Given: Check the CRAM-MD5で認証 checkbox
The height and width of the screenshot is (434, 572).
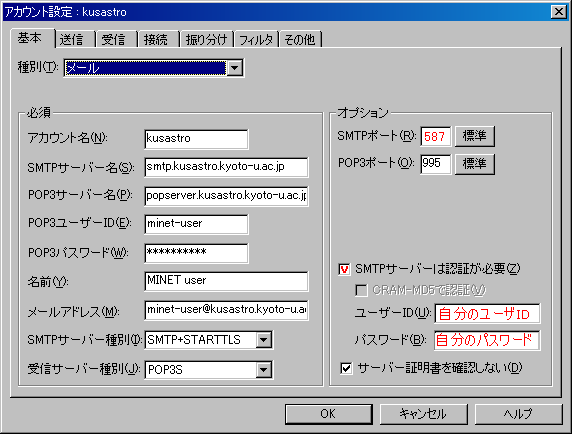Looking at the screenshot, I should [x=361, y=290].
